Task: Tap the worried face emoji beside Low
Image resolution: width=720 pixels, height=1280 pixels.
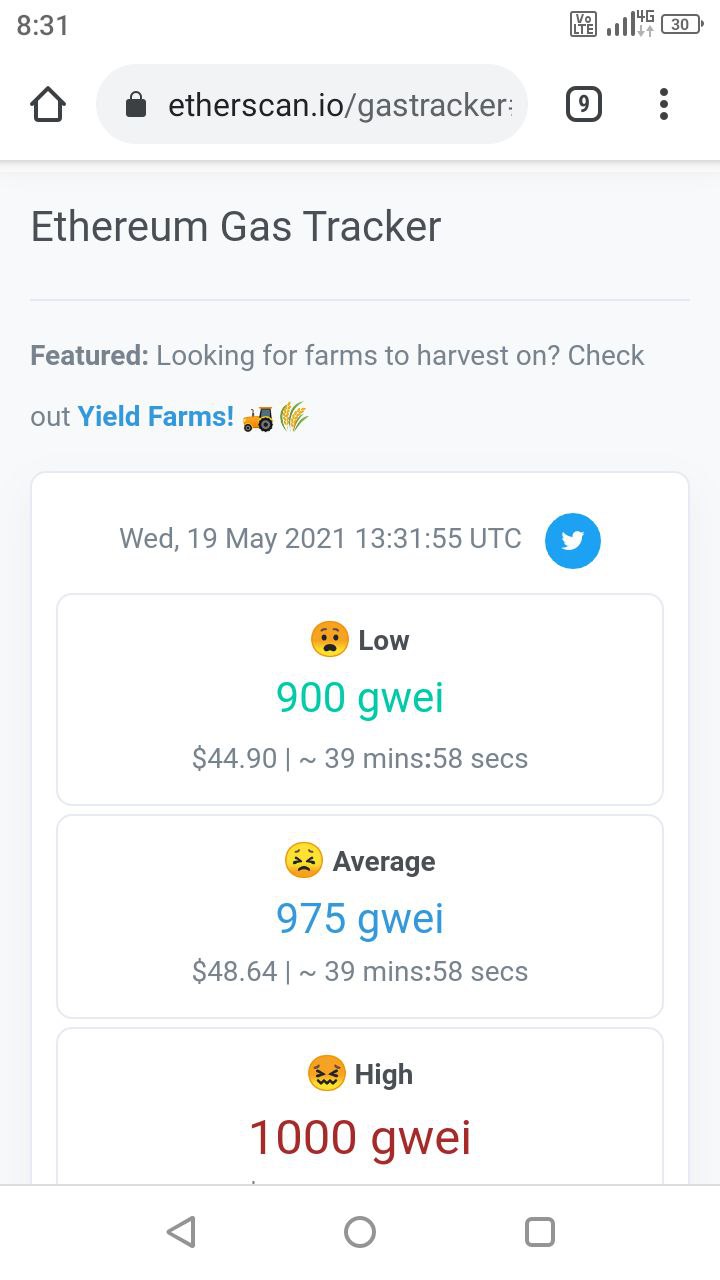Action: click(x=330, y=639)
